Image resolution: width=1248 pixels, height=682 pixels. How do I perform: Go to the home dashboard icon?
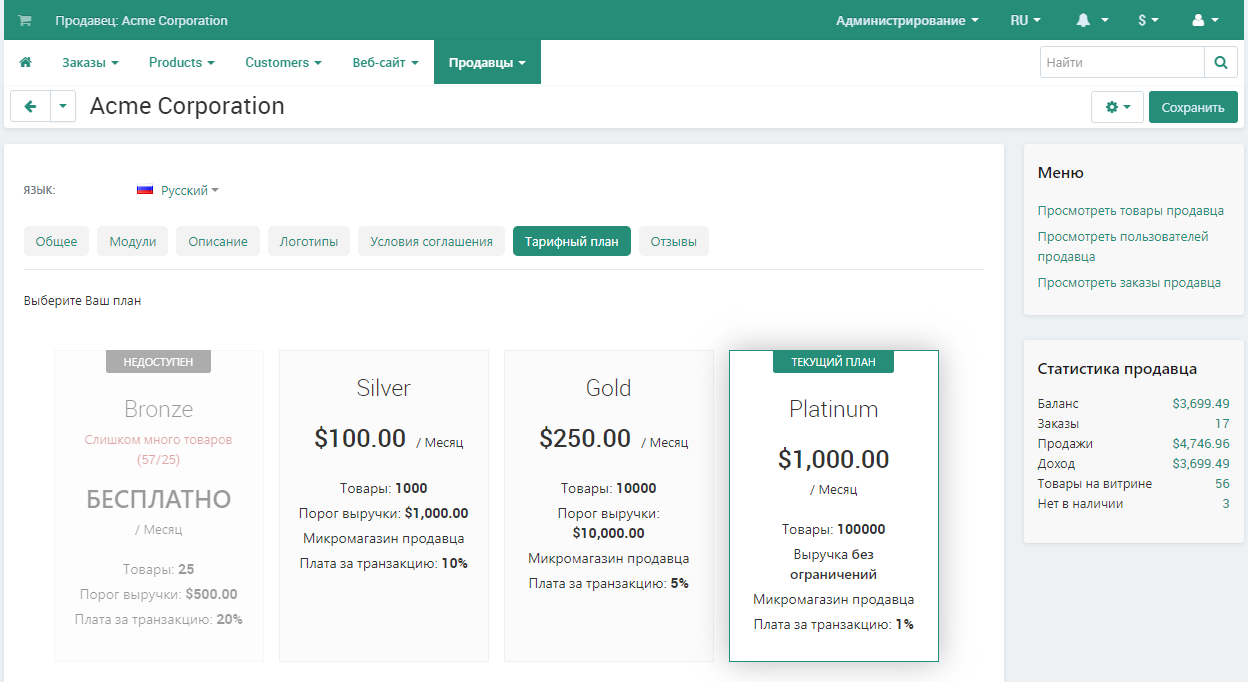point(25,62)
